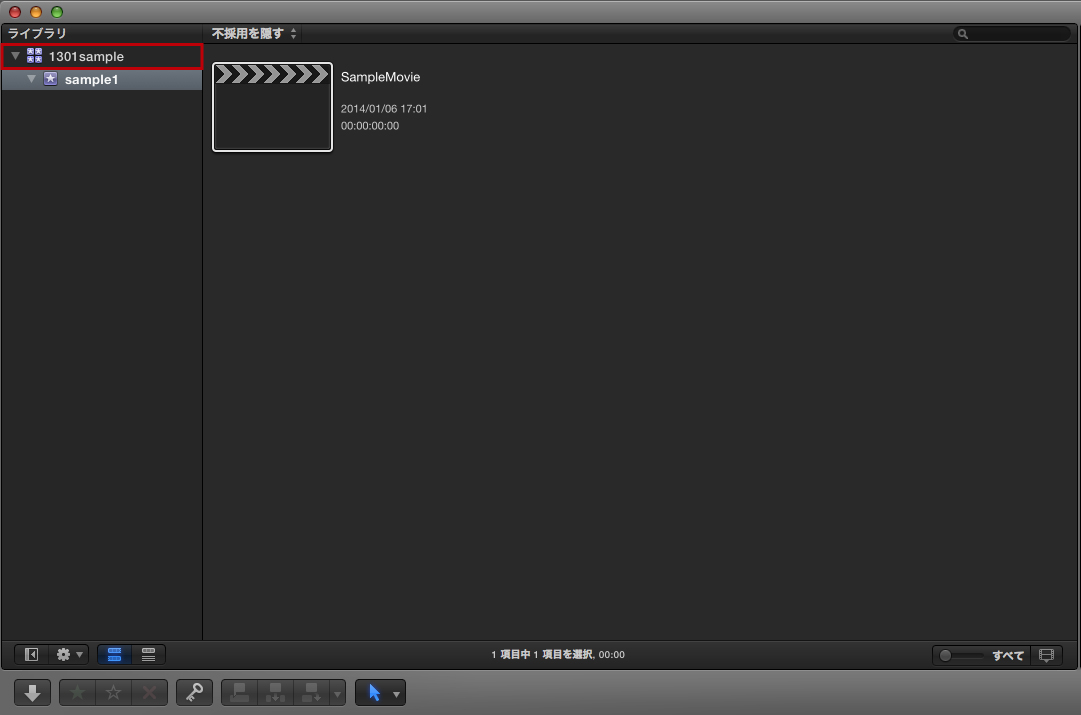Click the insert clip edit button
The width and height of the screenshot is (1081, 715).
[275, 692]
